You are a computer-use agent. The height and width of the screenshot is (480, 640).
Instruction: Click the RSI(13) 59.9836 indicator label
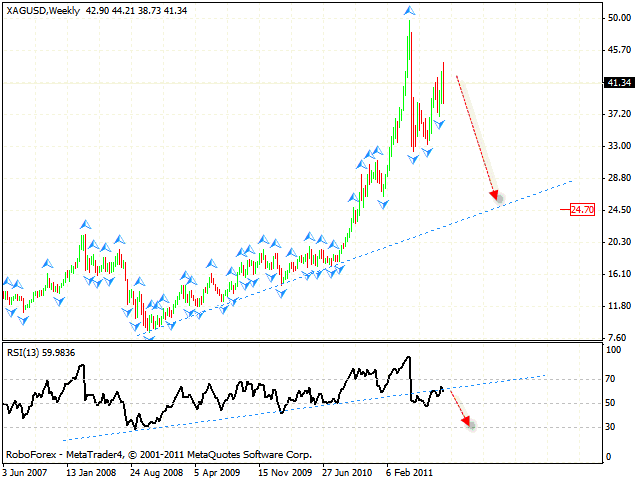[43, 351]
